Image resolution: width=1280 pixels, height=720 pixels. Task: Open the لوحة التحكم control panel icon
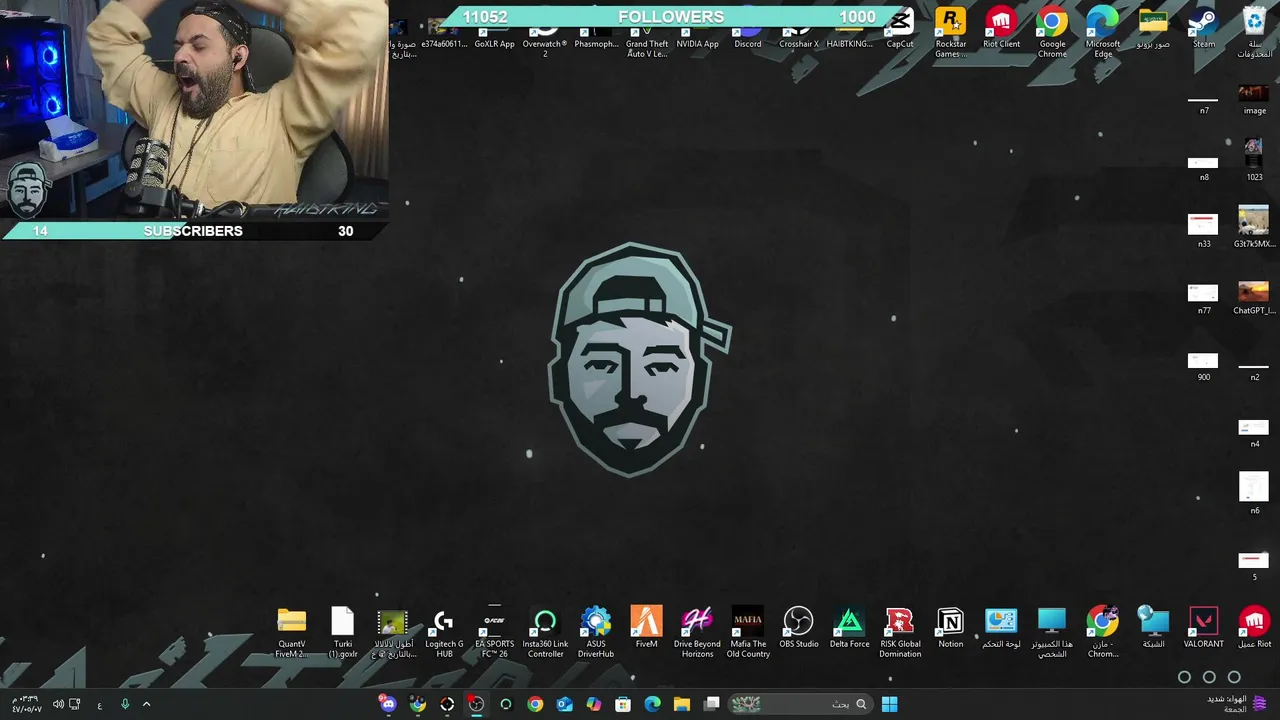pyautogui.click(x=1001, y=628)
